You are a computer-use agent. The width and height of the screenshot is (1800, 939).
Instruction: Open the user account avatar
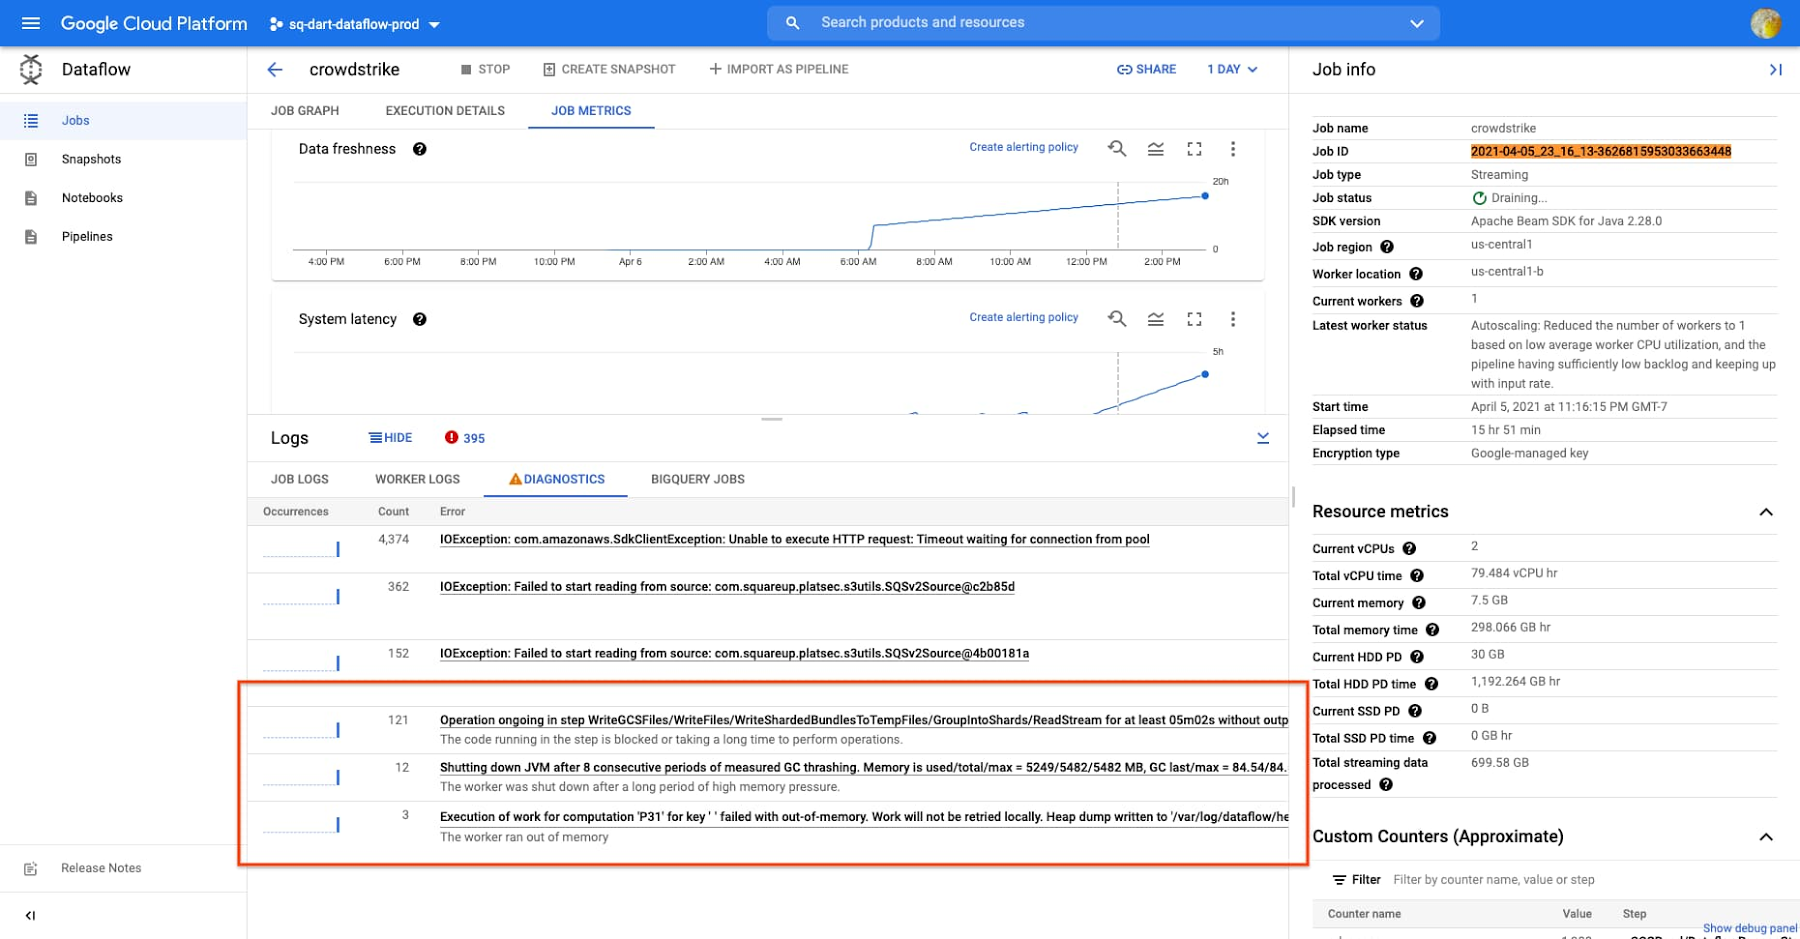point(1766,23)
